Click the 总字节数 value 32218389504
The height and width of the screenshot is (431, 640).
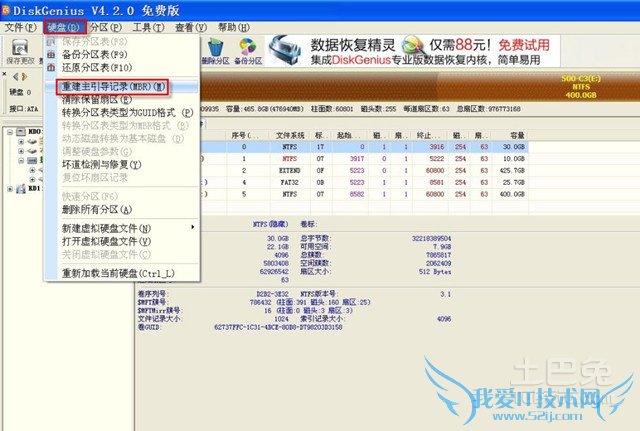click(x=431, y=238)
